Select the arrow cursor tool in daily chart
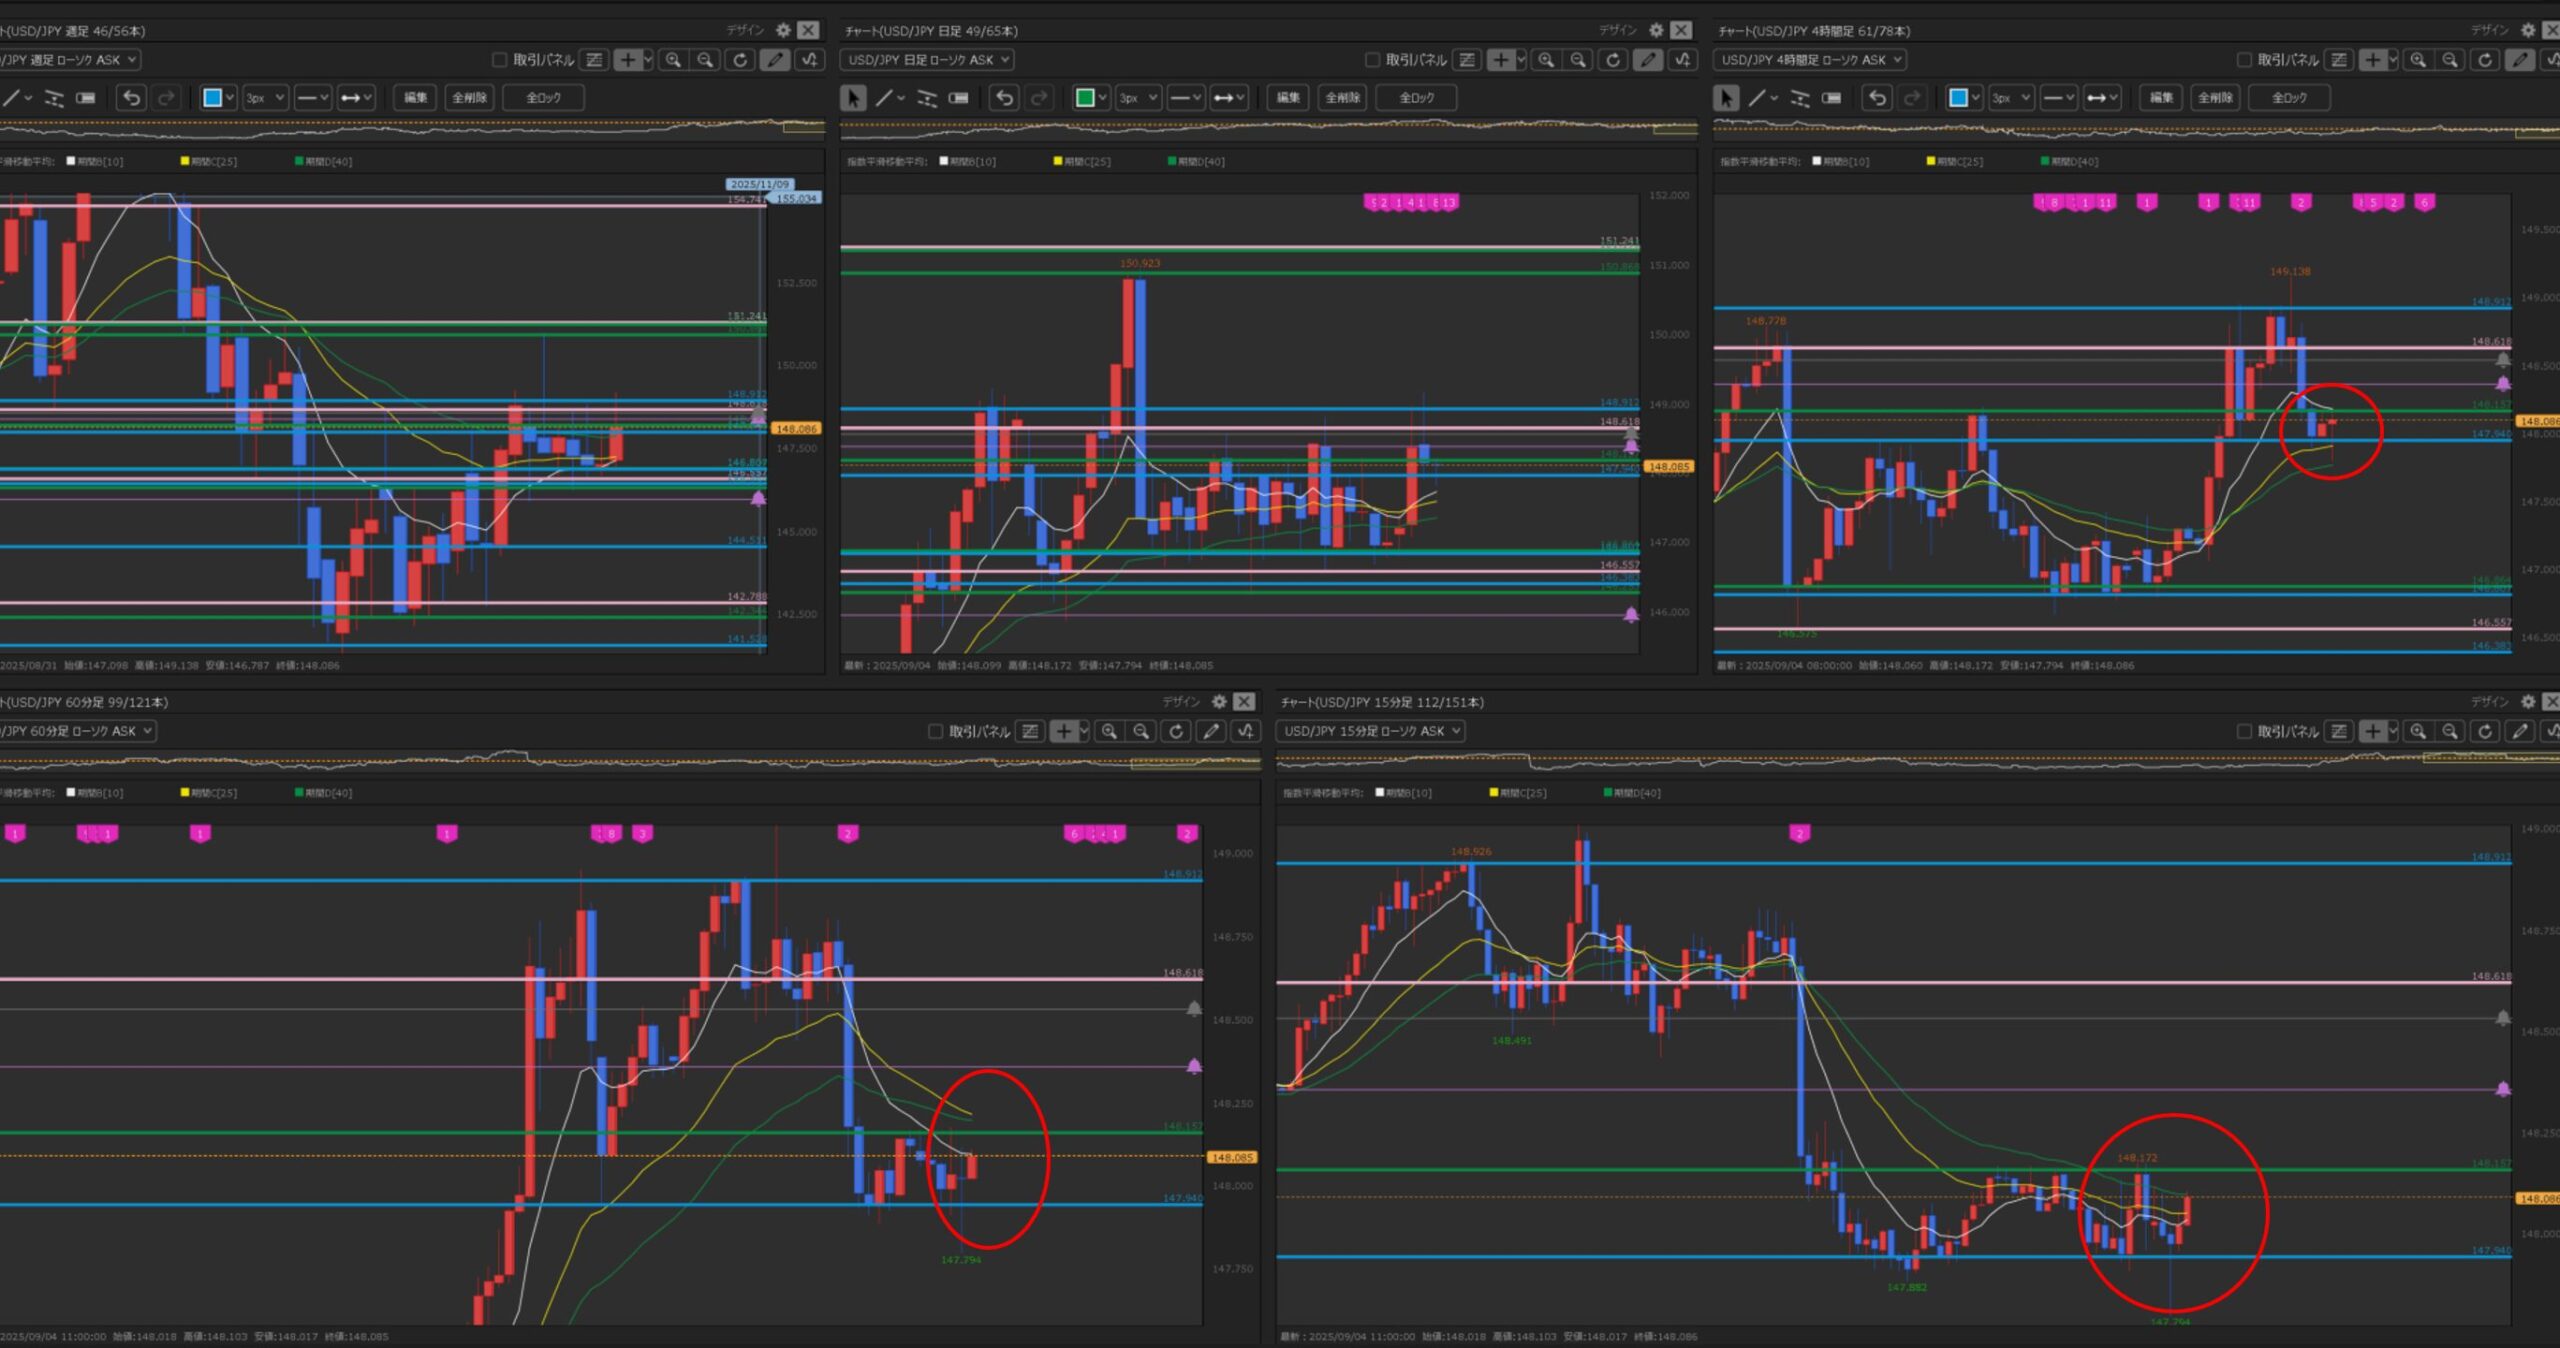This screenshot has height=1348, width=2560. [x=853, y=97]
